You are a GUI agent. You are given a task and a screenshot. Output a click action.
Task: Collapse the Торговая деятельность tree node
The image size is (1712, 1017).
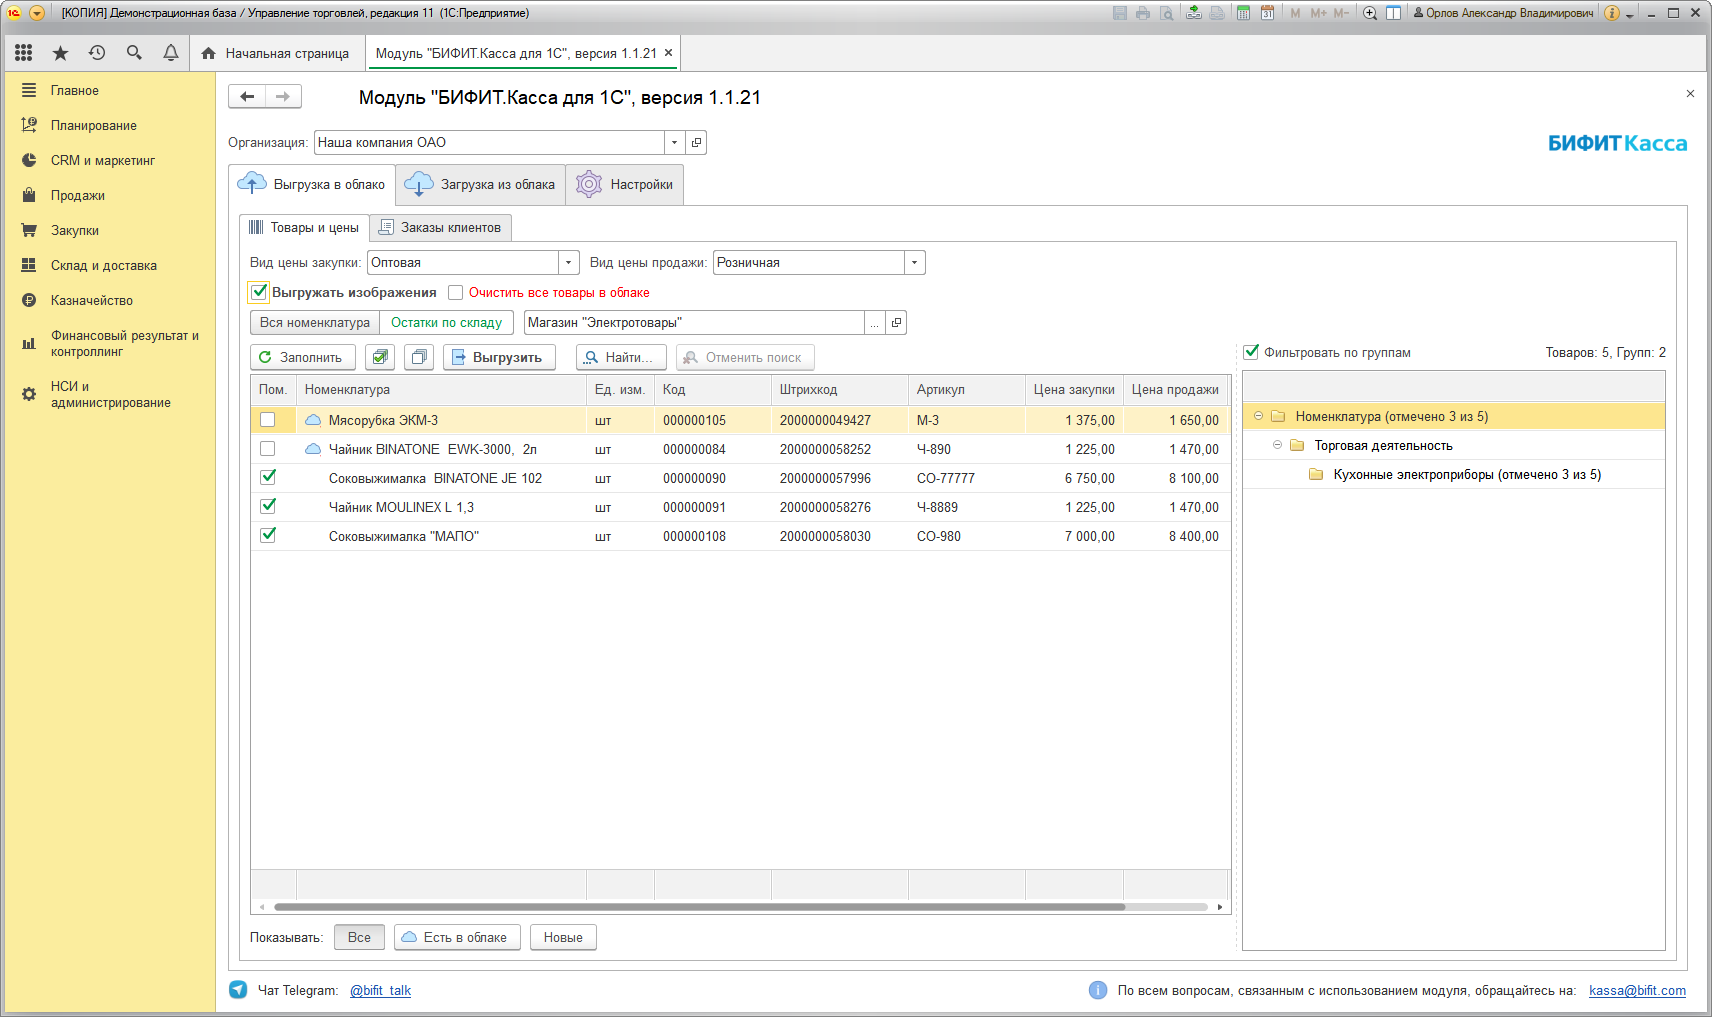pyautogui.click(x=1277, y=445)
